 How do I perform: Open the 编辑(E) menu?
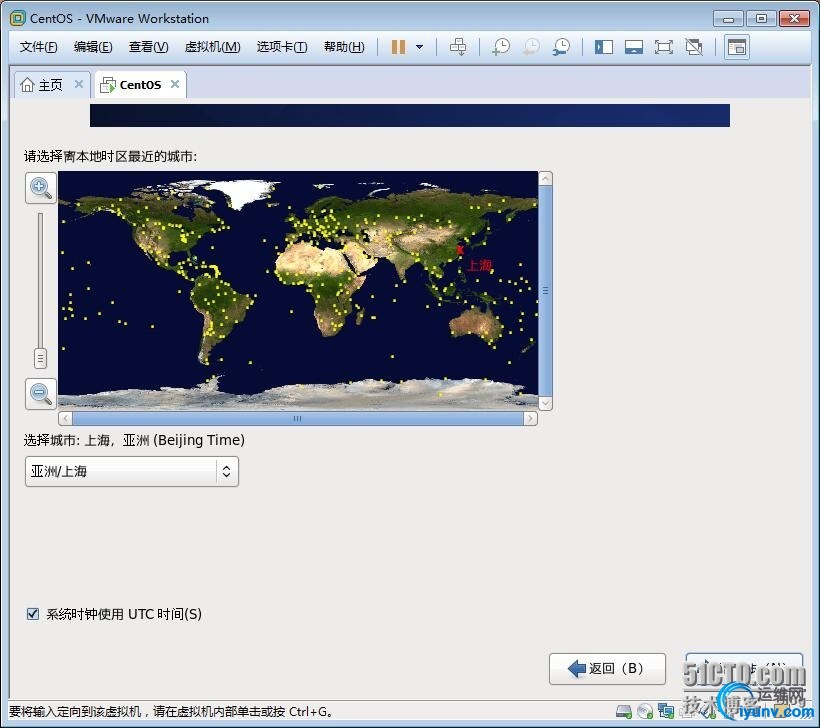pyautogui.click(x=93, y=47)
